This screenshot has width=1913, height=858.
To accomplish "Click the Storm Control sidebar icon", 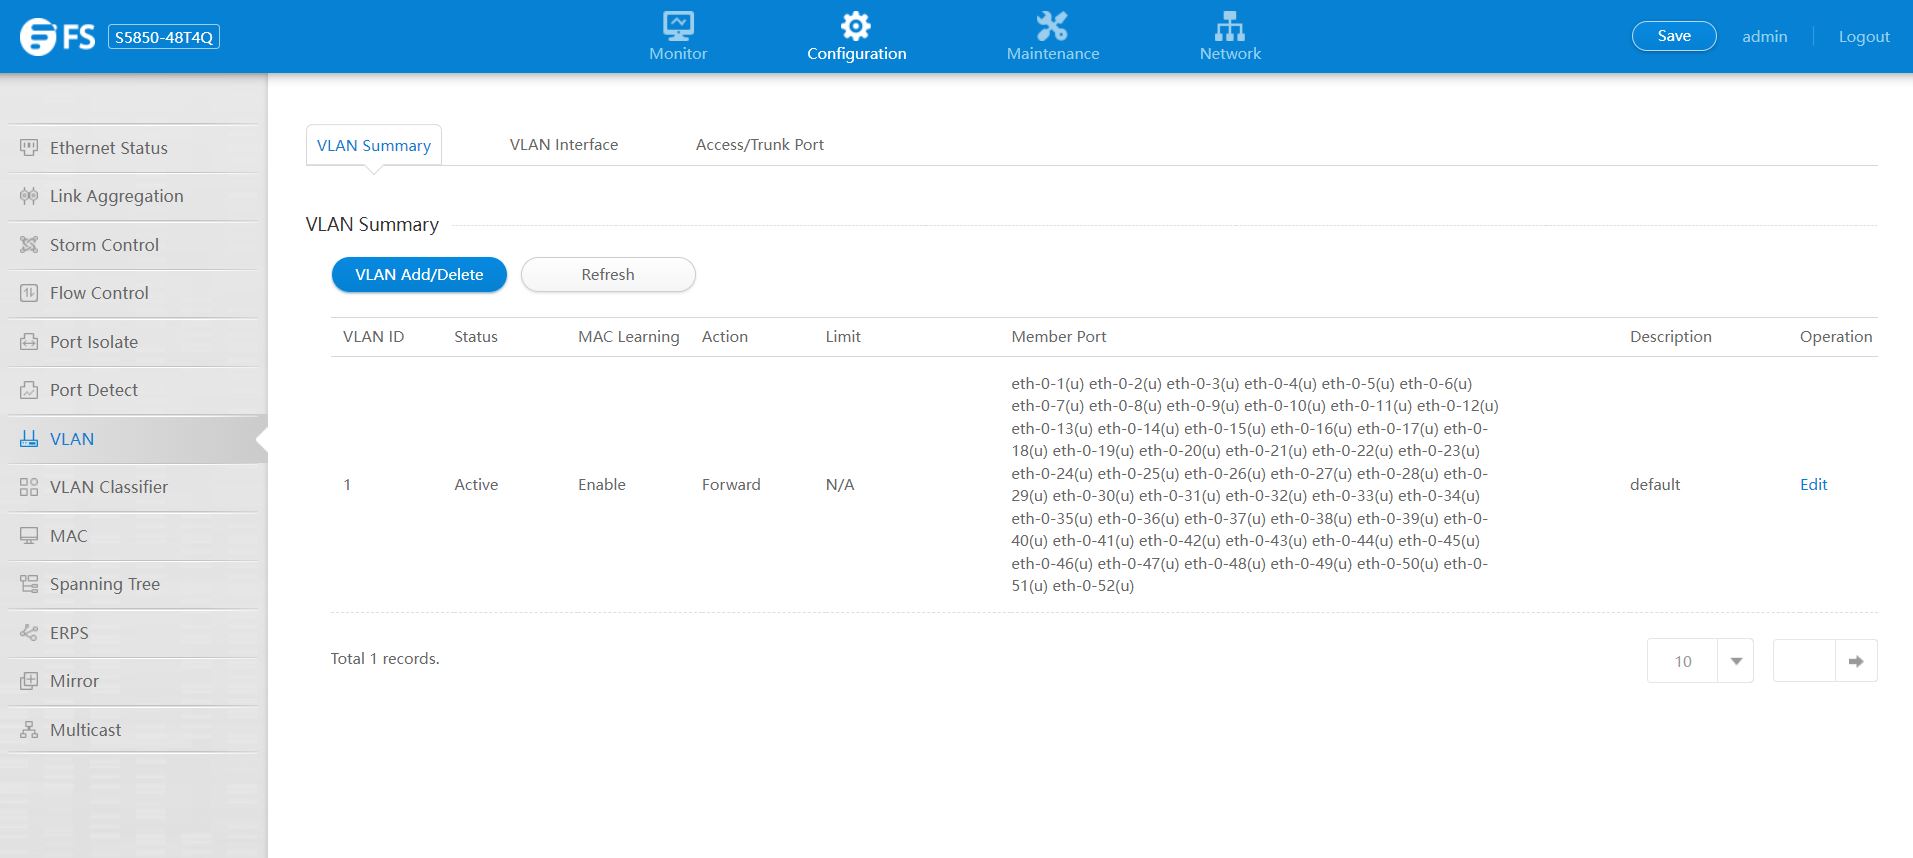I will [x=29, y=245].
